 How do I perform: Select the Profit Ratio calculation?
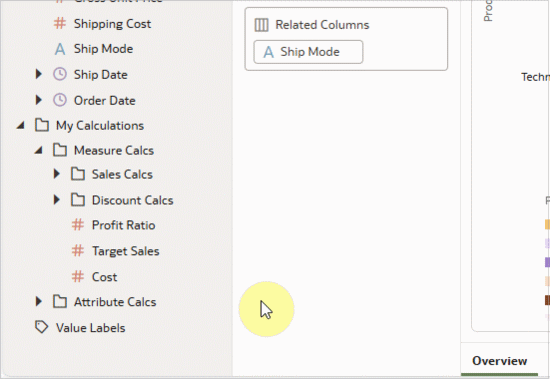pyautogui.click(x=123, y=225)
